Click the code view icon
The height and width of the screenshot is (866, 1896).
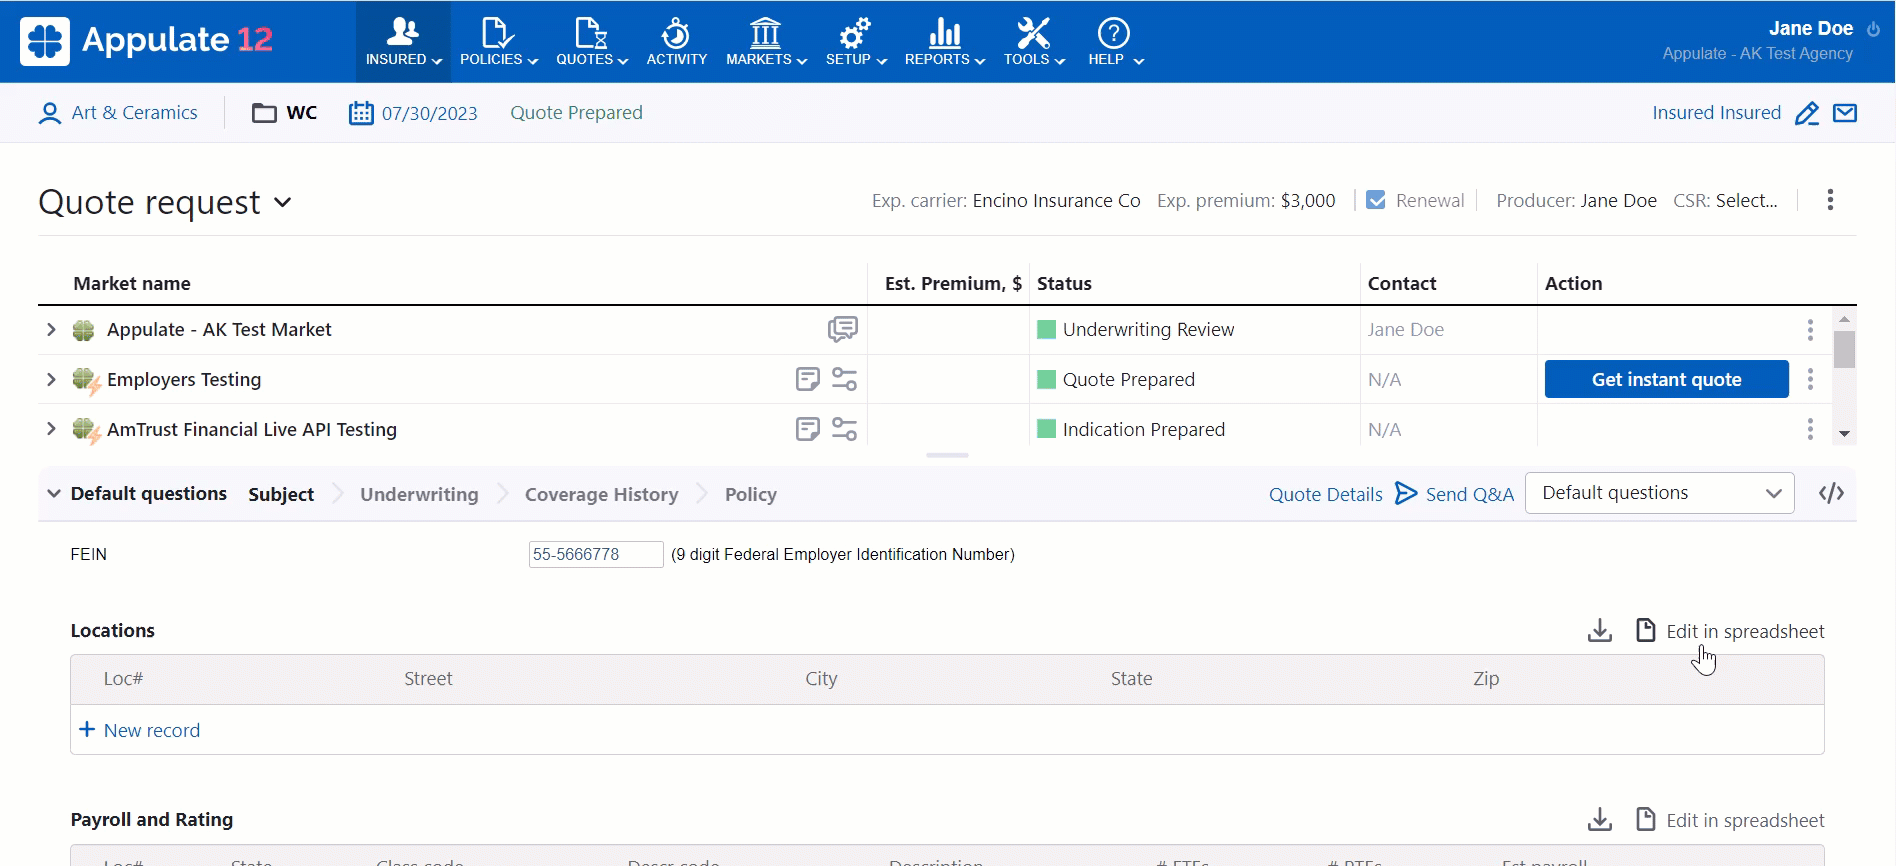[1831, 493]
